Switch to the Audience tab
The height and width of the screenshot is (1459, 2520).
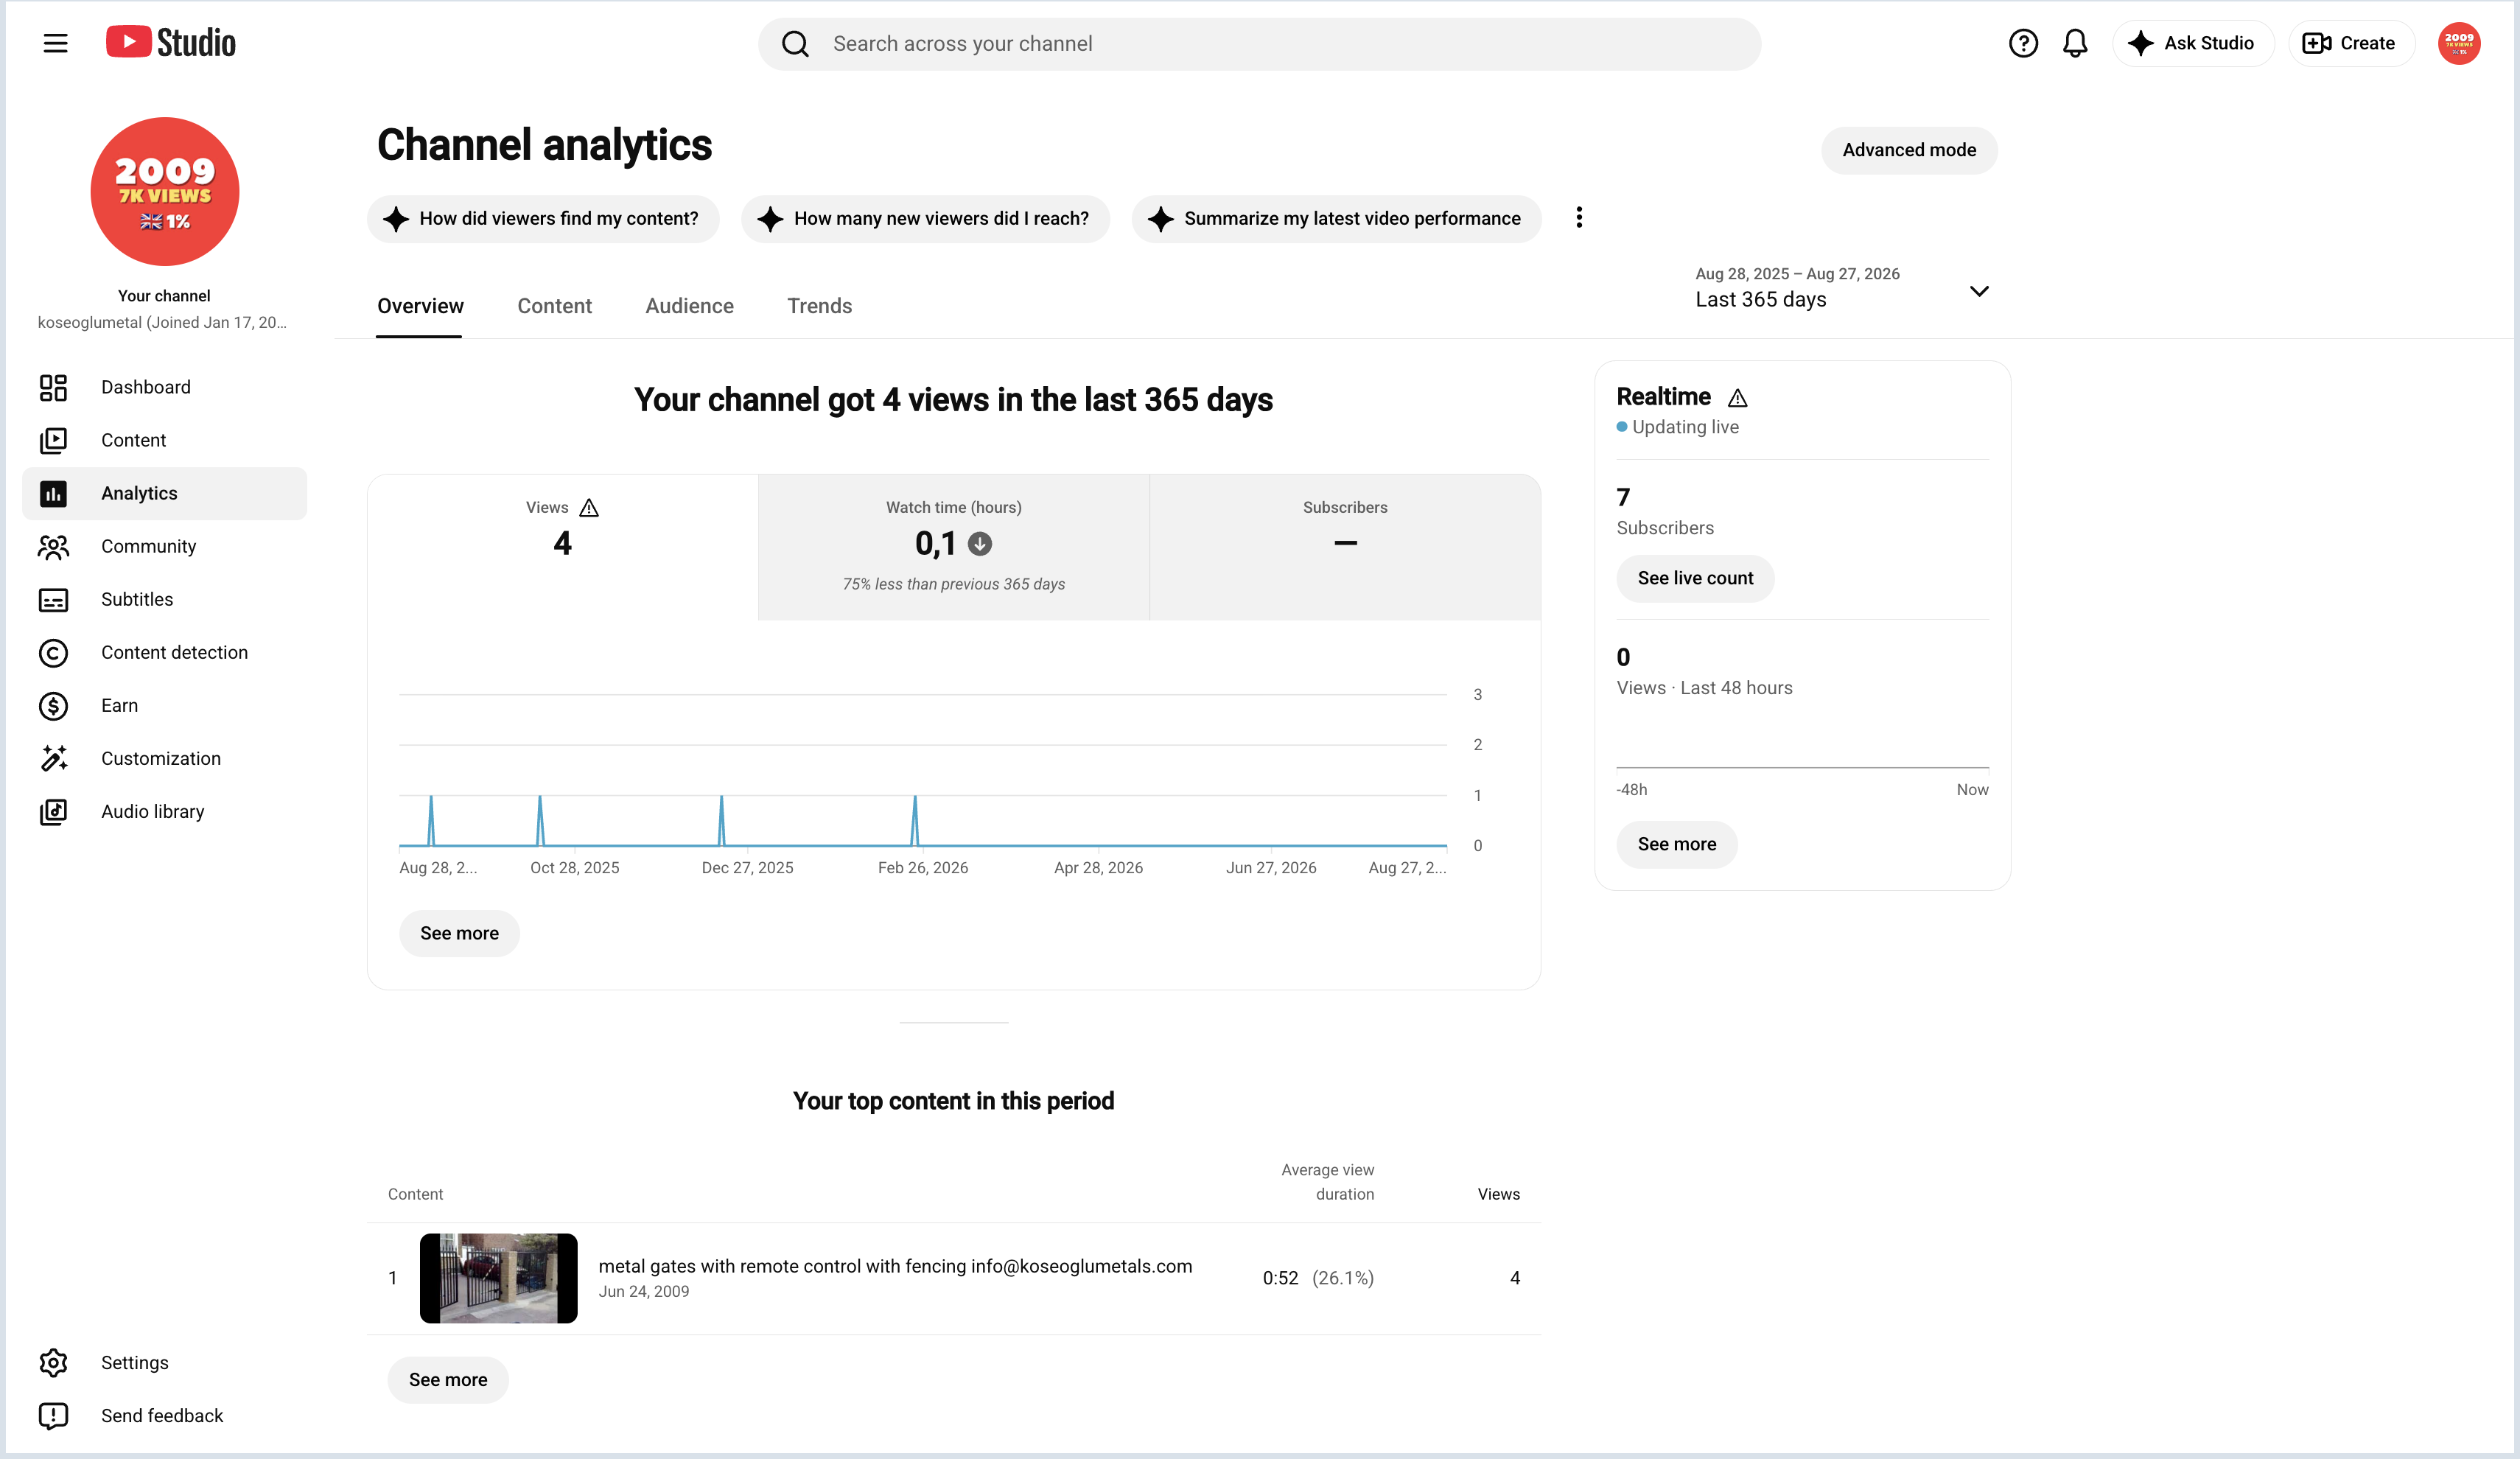click(x=689, y=306)
